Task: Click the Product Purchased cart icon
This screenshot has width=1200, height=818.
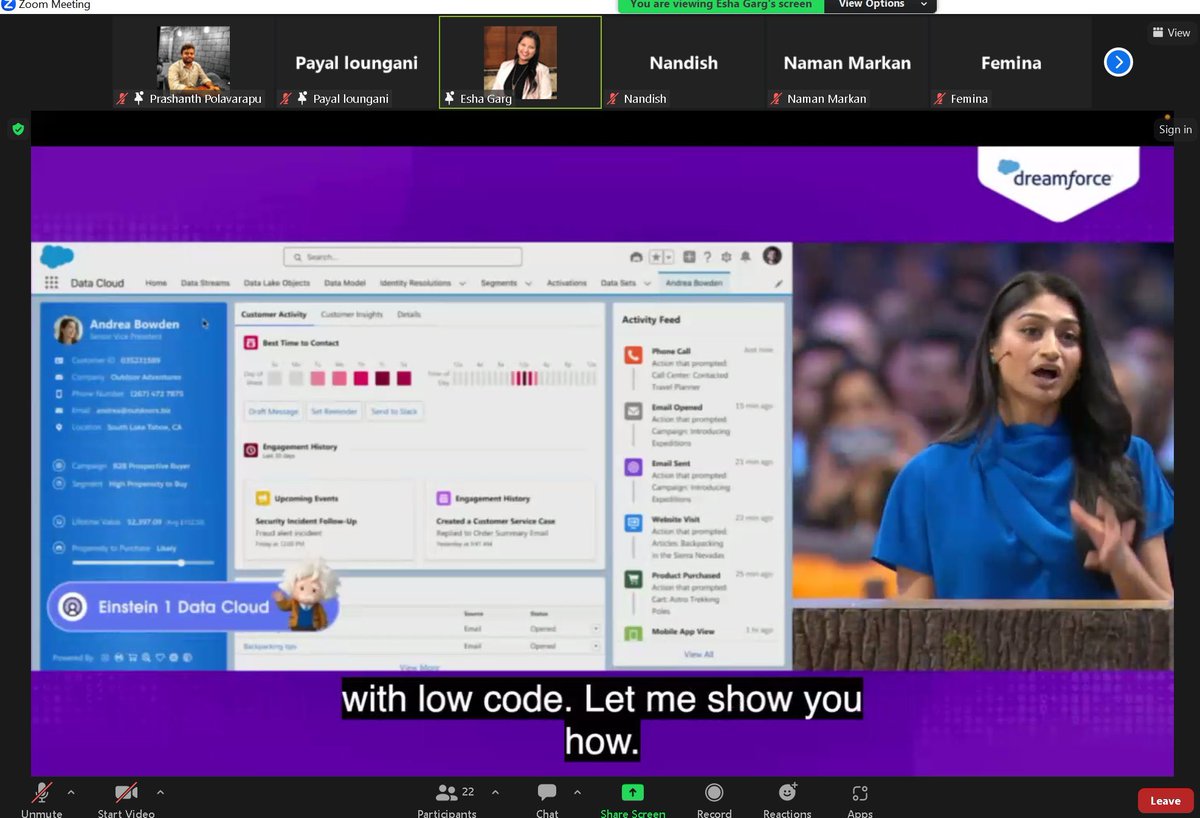Action: pyautogui.click(x=633, y=579)
